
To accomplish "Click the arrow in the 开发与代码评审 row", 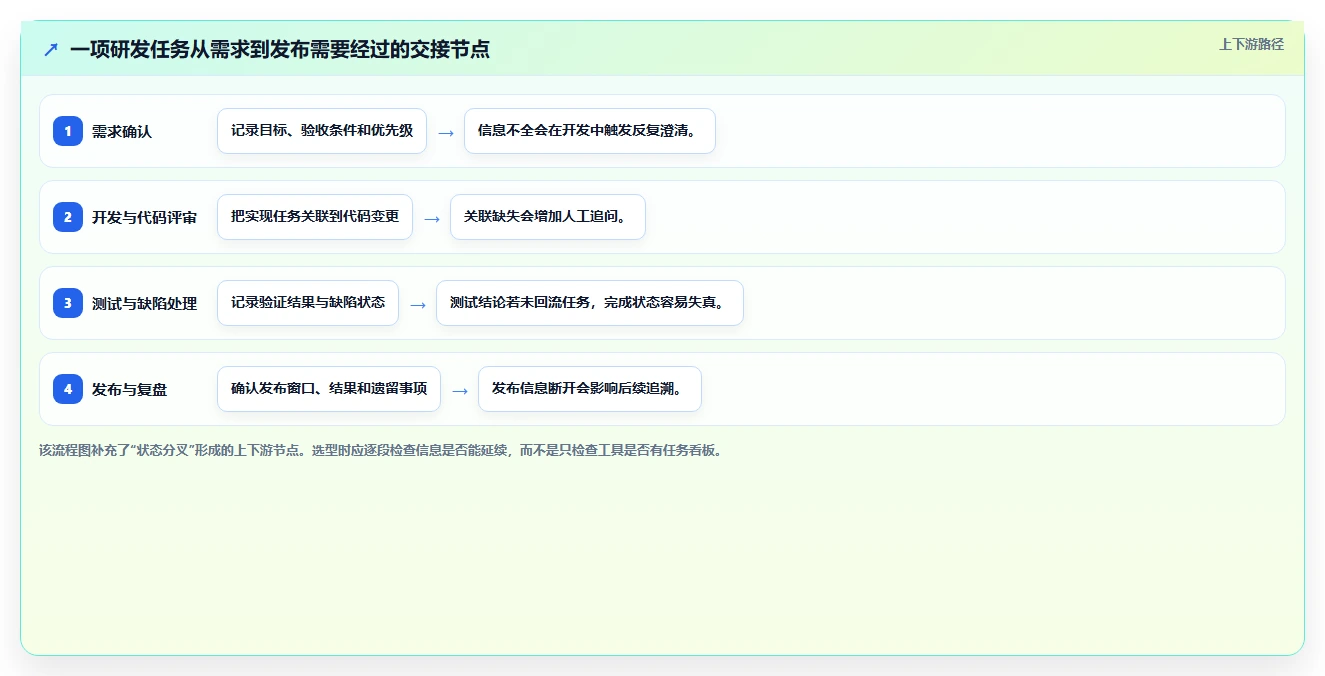I will tap(432, 218).
